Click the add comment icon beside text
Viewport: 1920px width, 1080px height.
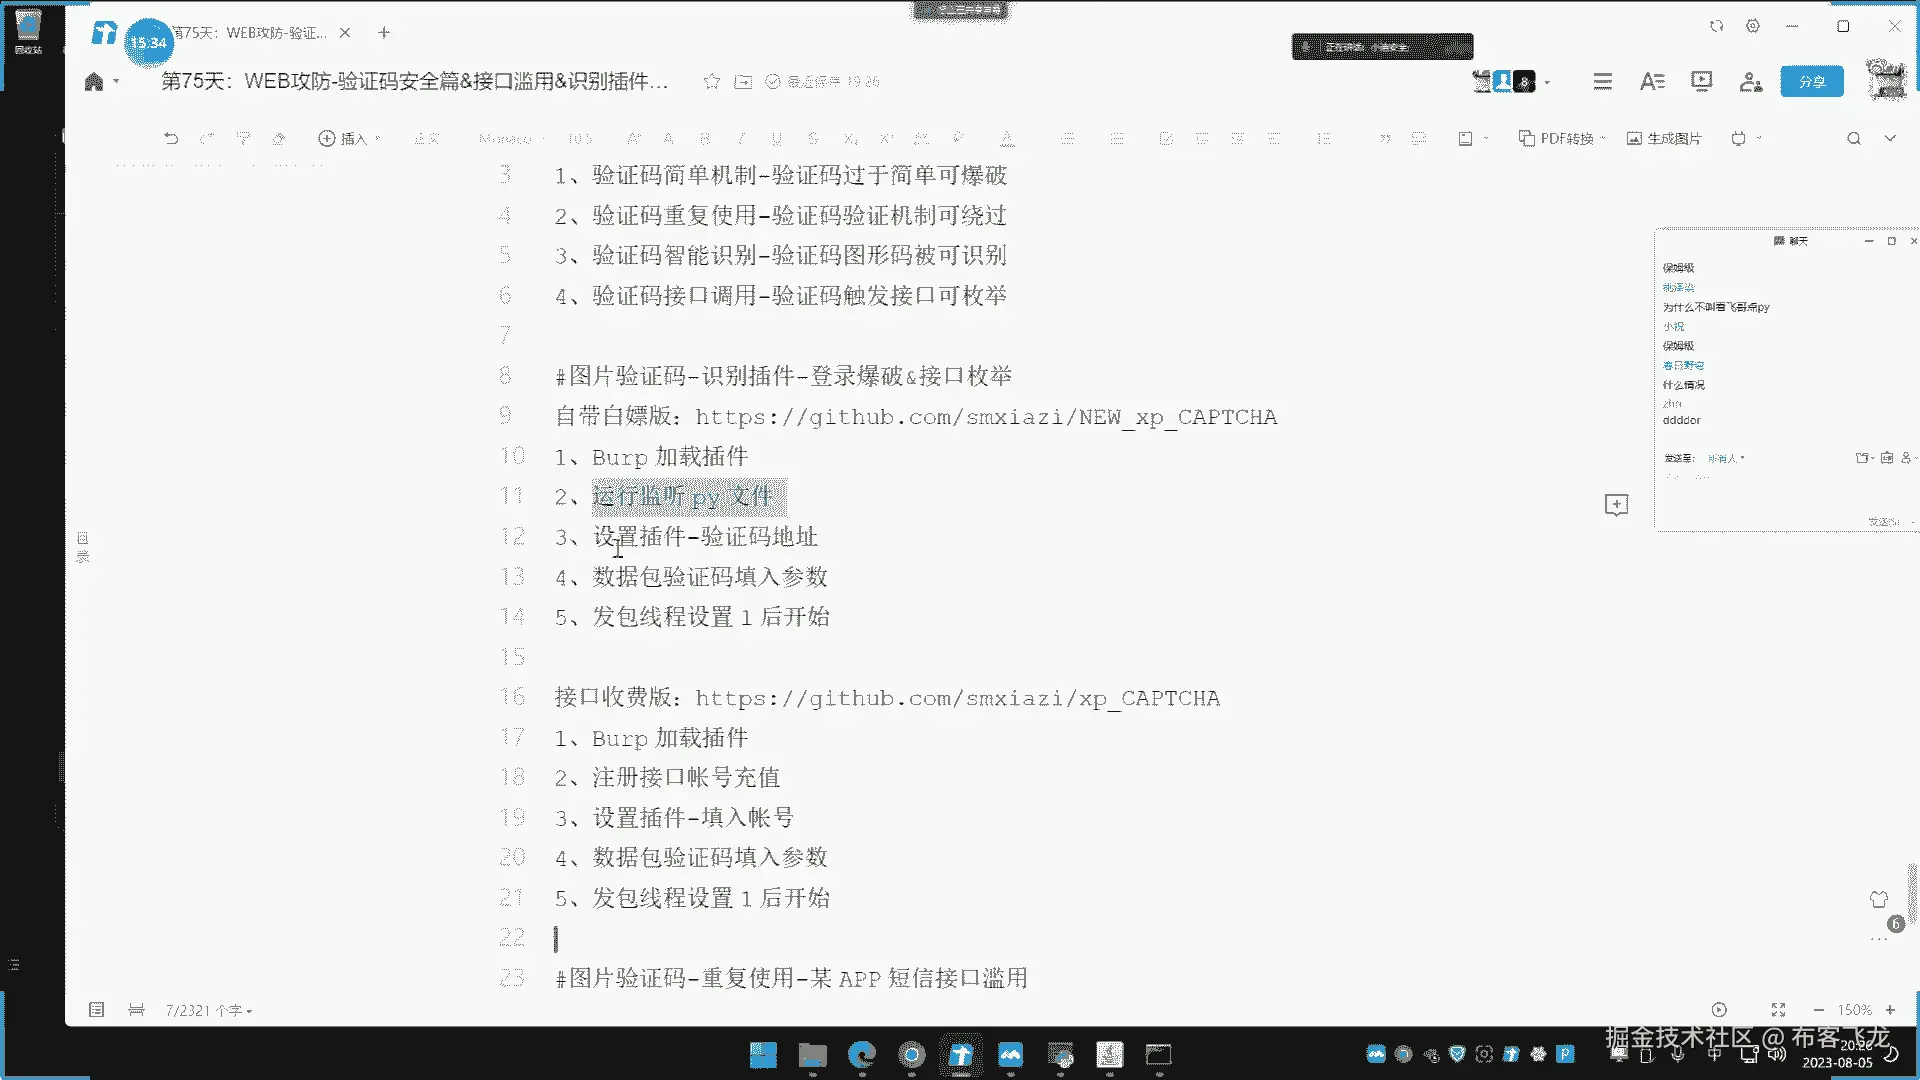(1616, 505)
